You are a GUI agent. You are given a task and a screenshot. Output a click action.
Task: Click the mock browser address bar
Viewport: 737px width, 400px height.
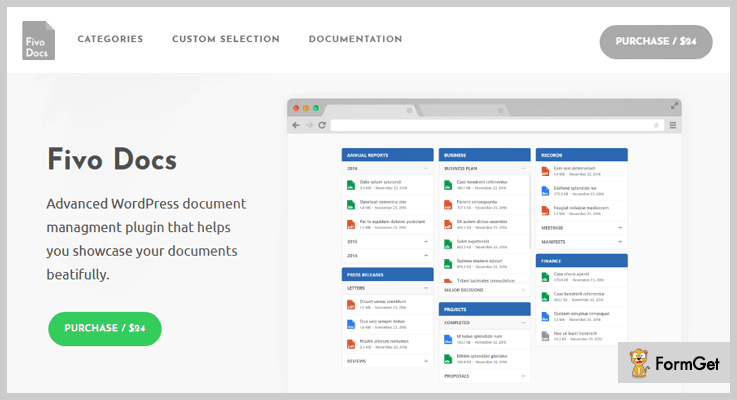pyautogui.click(x=497, y=125)
